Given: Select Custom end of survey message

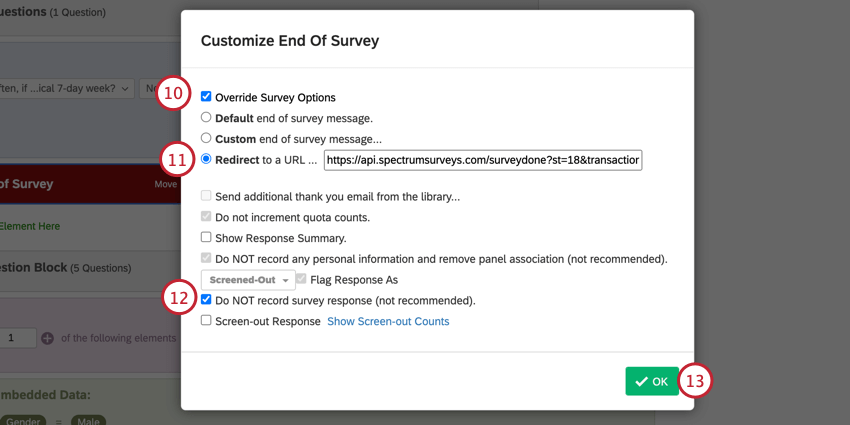Looking at the screenshot, I should [206, 139].
